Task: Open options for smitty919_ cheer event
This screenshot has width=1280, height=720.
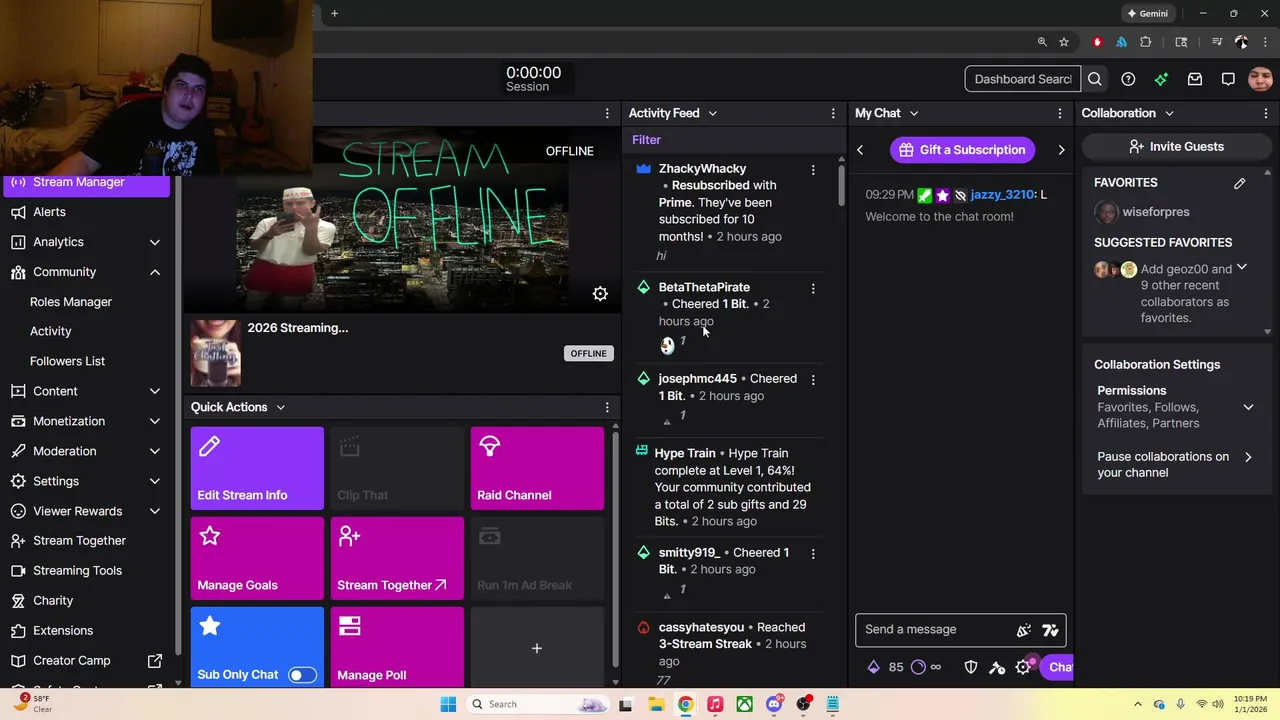Action: 813,554
